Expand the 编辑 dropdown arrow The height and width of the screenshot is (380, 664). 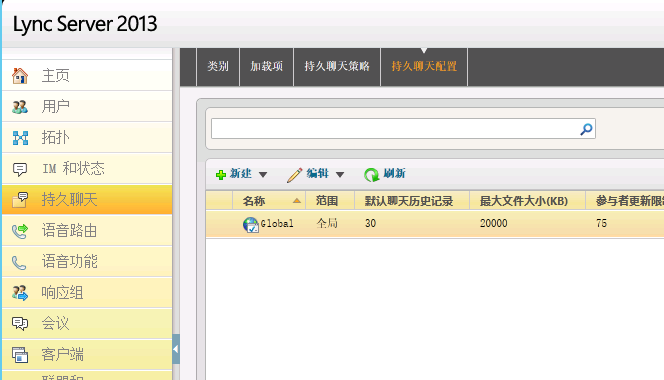point(340,175)
